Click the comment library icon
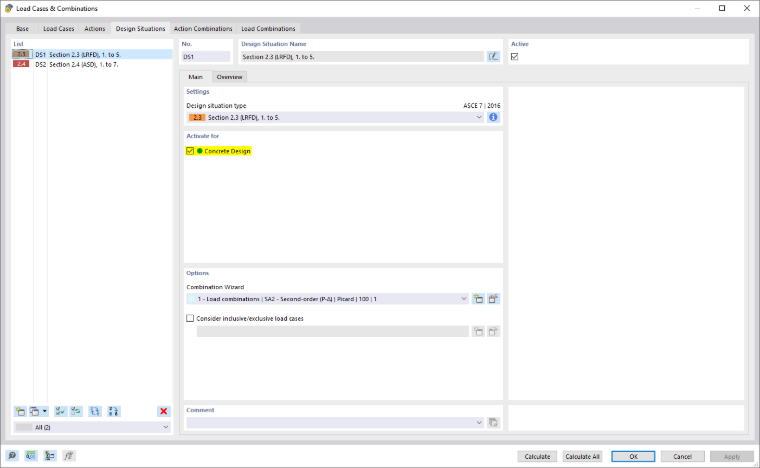Screen dimensions: 760x468 (493, 422)
